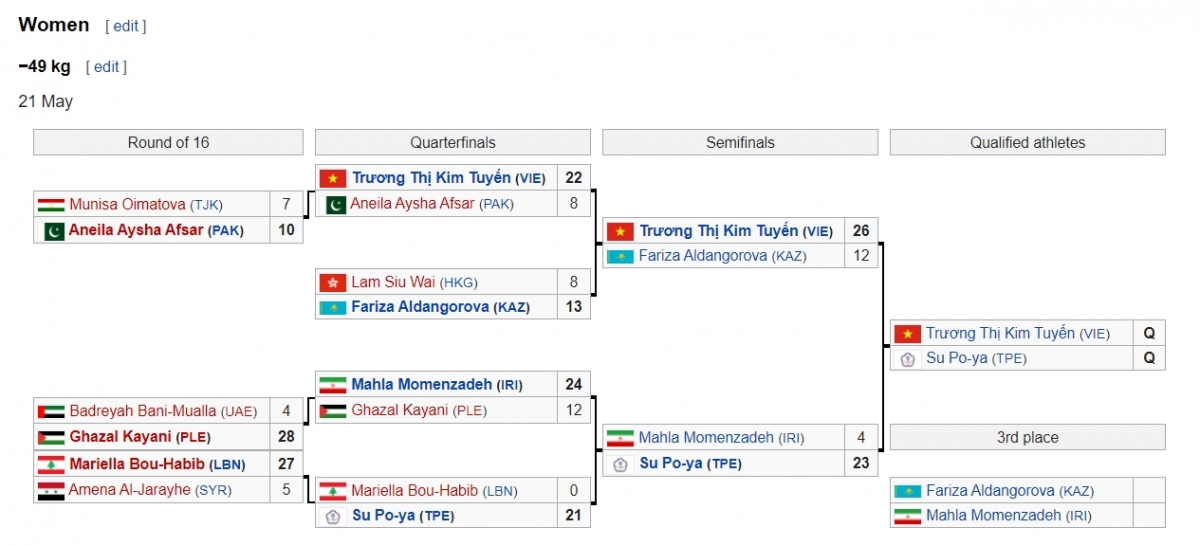
Task: Open Amena Al-Jarayhe's page link
Action: [x=129, y=490]
